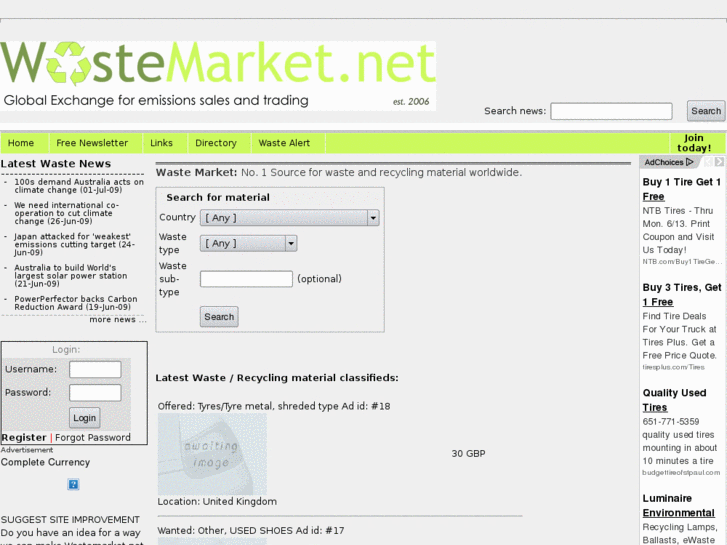727x545 pixels.
Task: Click the Login button
Action: 84,418
